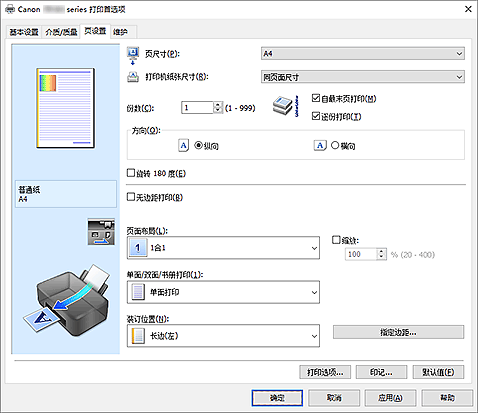Open the Page Size dropdown showing A4
Image resolution: width=478 pixels, height=413 pixels.
coord(363,53)
